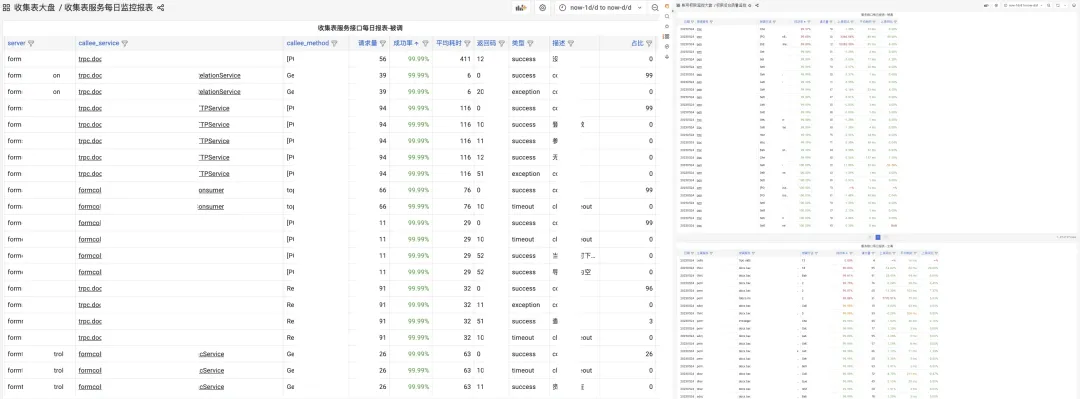Open filter for 描述 column
1080x399 pixels.
(x=570, y=43)
